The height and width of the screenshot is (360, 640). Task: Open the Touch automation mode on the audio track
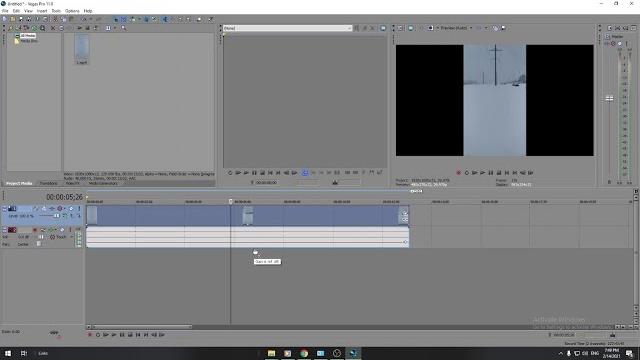(x=61, y=237)
